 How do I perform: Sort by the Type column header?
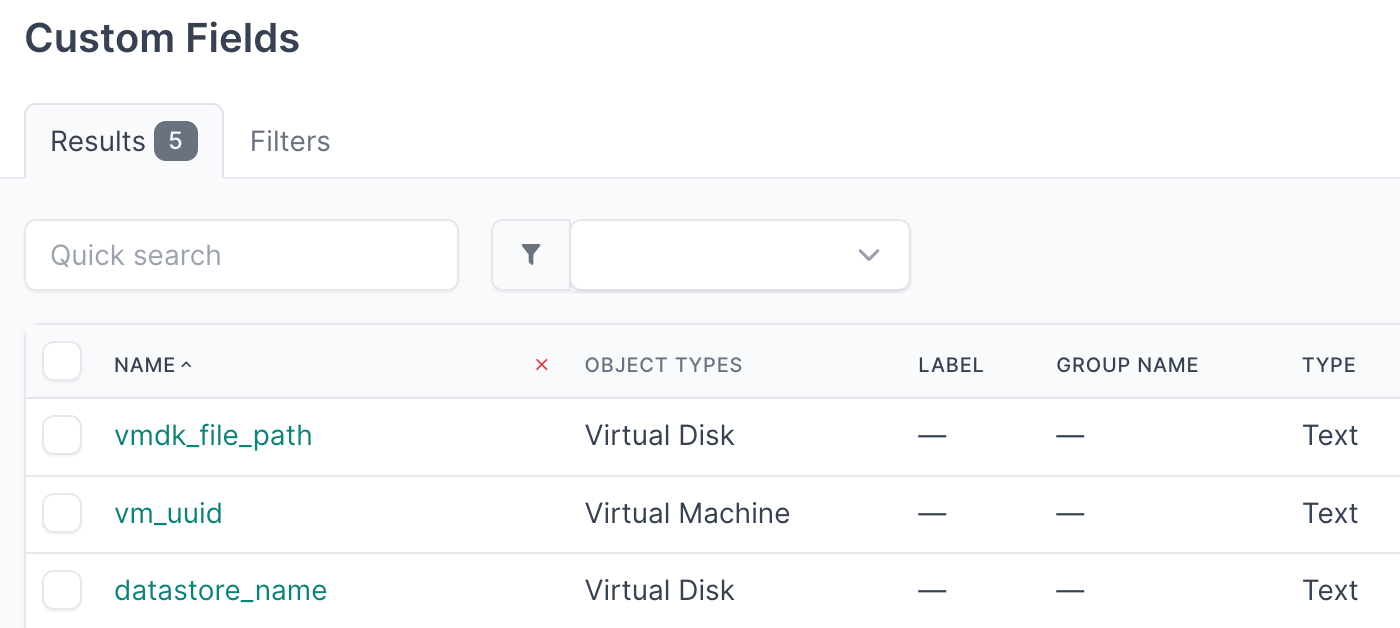(x=1328, y=365)
